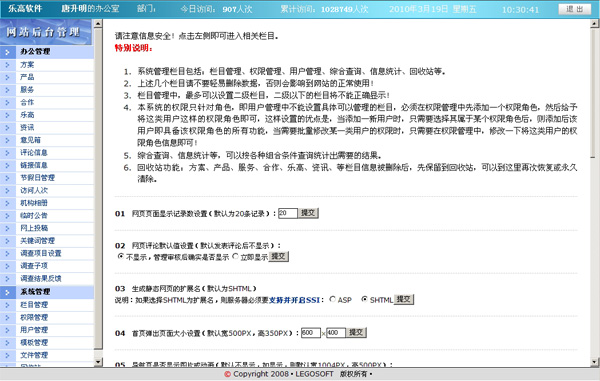Select the 立即显示 radio option

tap(235, 256)
